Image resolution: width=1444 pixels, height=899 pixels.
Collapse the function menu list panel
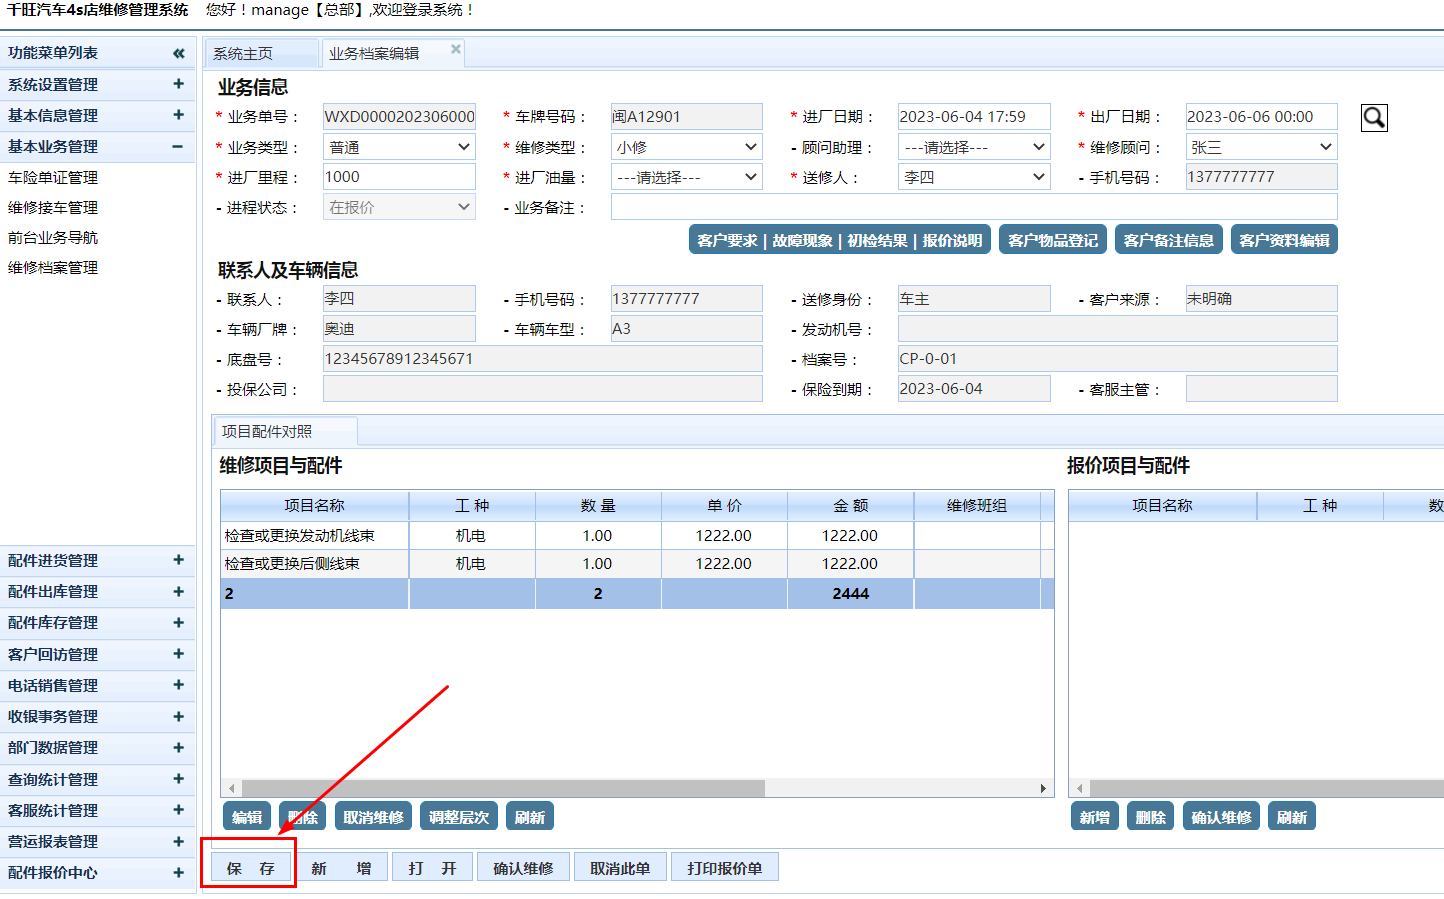coord(178,53)
